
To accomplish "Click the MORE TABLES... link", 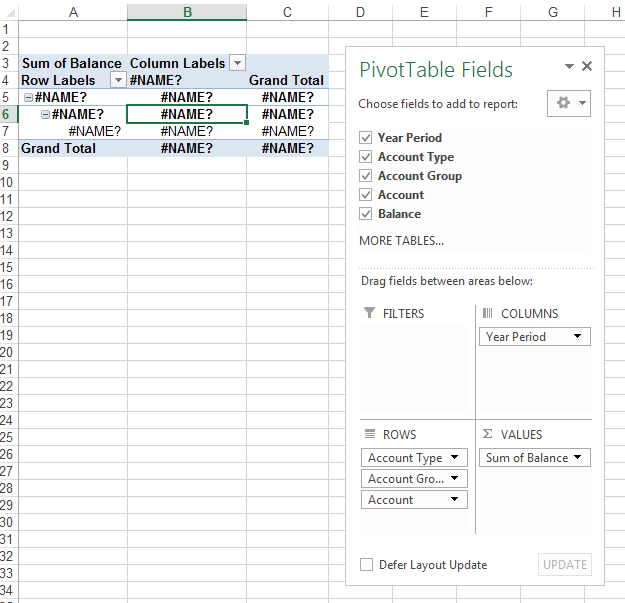I will click(x=401, y=241).
